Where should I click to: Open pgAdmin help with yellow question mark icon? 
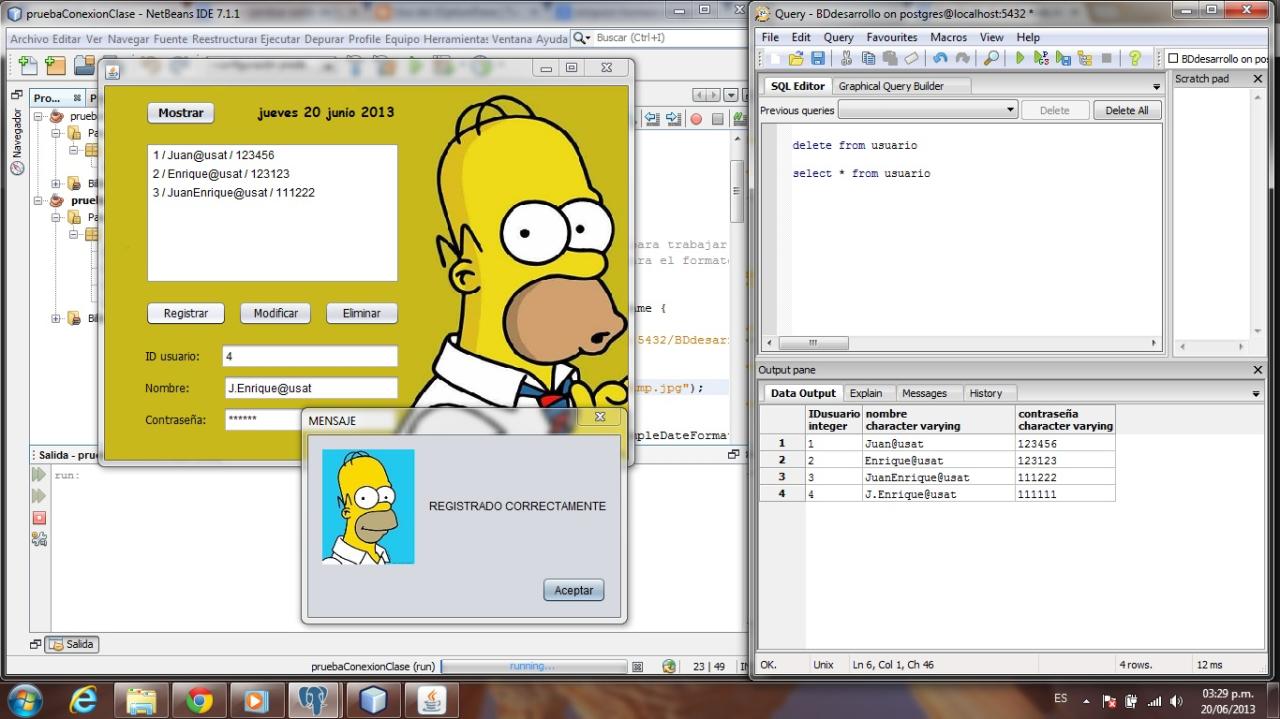[1136, 59]
